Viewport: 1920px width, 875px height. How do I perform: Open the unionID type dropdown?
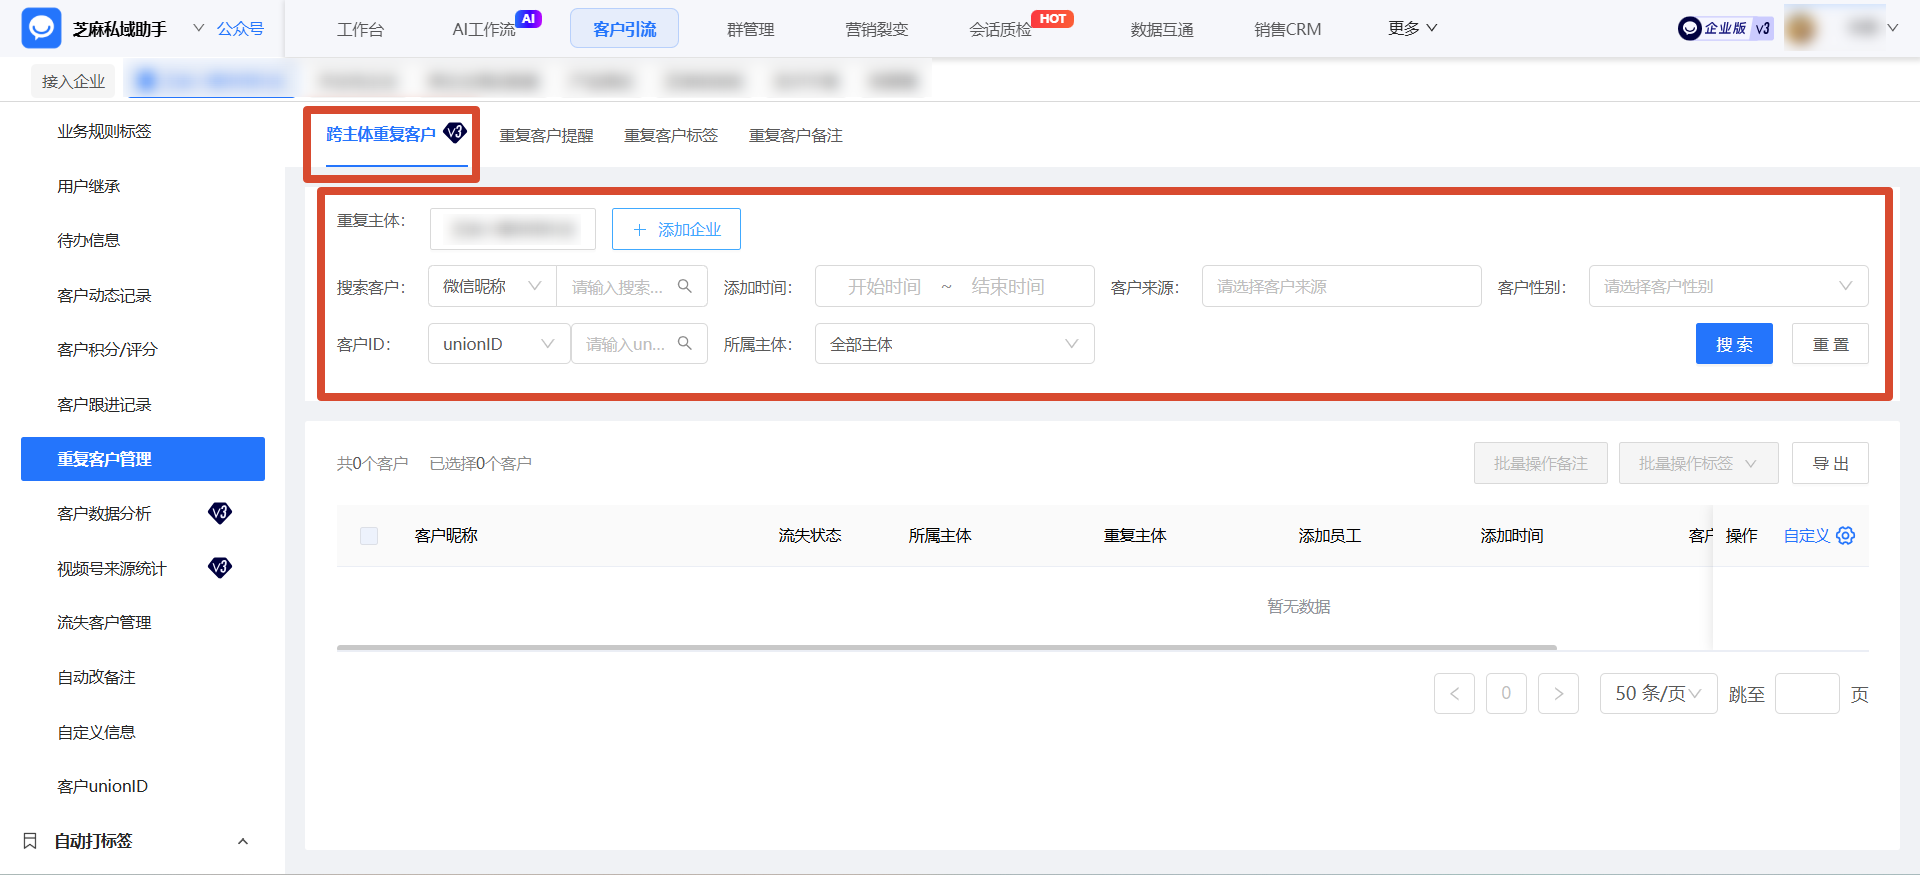coord(499,344)
